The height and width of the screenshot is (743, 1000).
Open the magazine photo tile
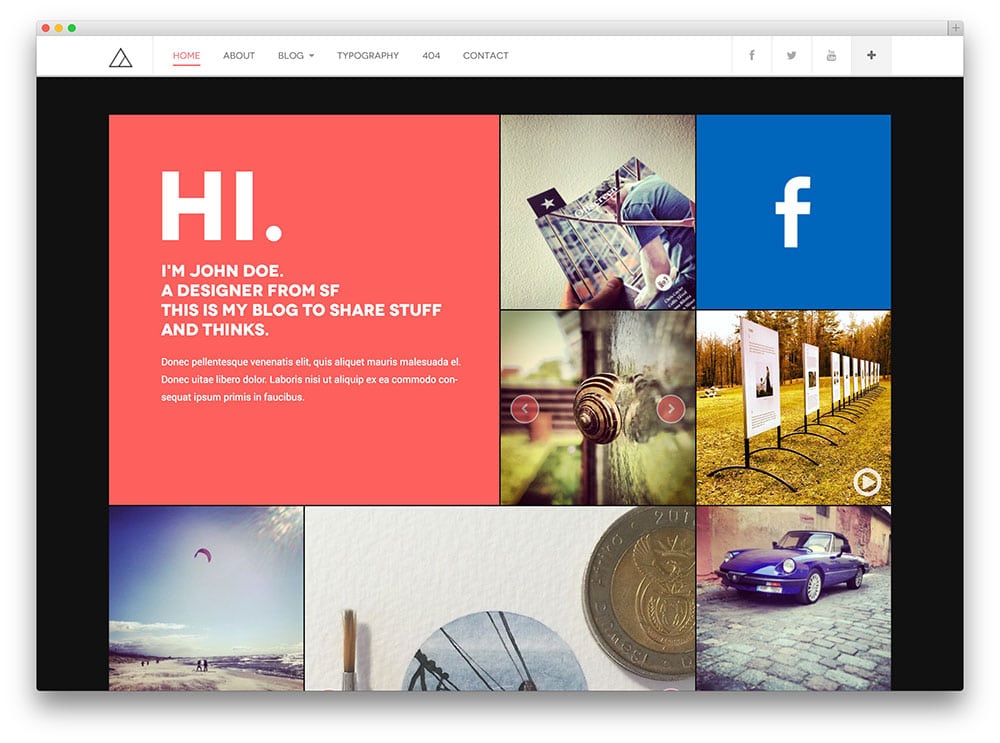point(598,212)
